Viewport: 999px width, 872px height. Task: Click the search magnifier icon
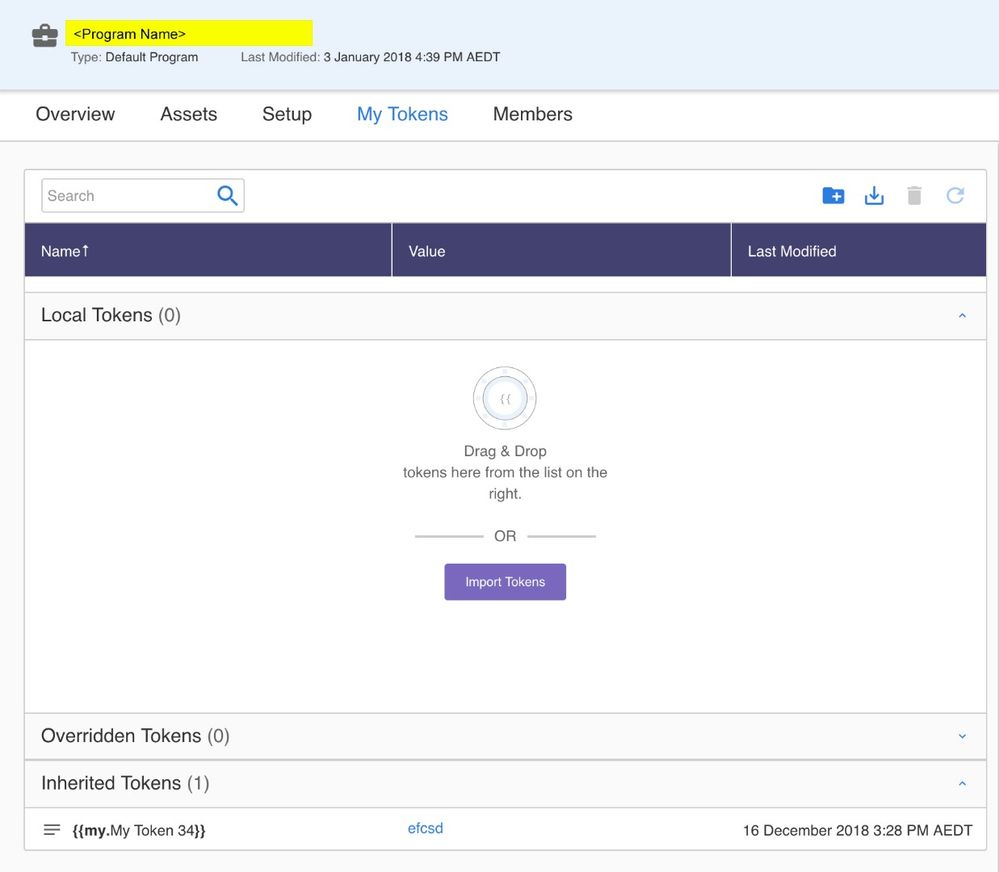pyautogui.click(x=228, y=196)
